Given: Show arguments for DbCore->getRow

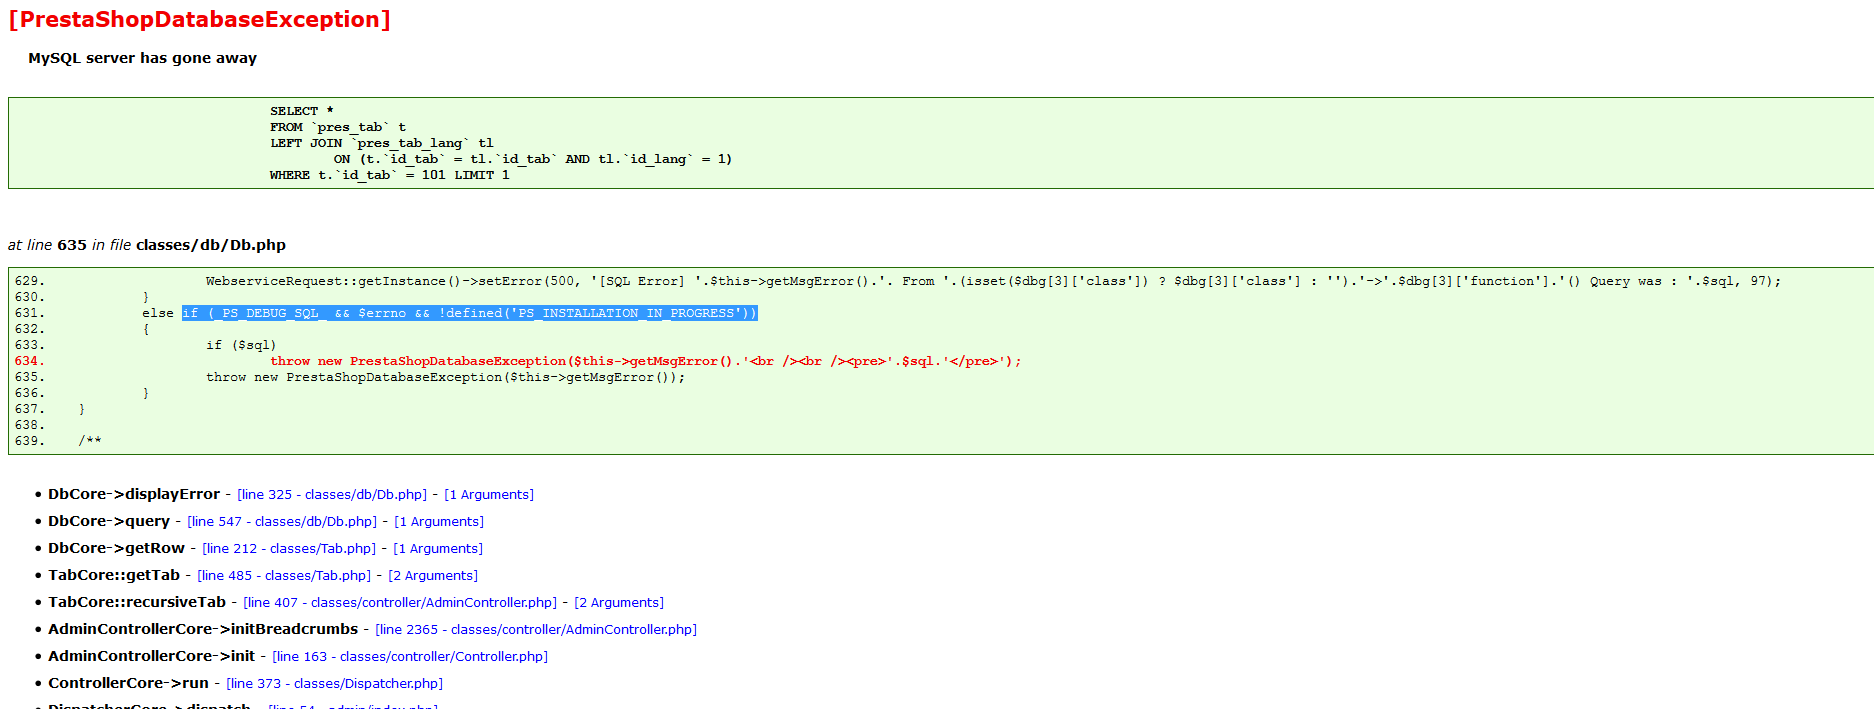Looking at the screenshot, I should pyautogui.click(x=438, y=549).
